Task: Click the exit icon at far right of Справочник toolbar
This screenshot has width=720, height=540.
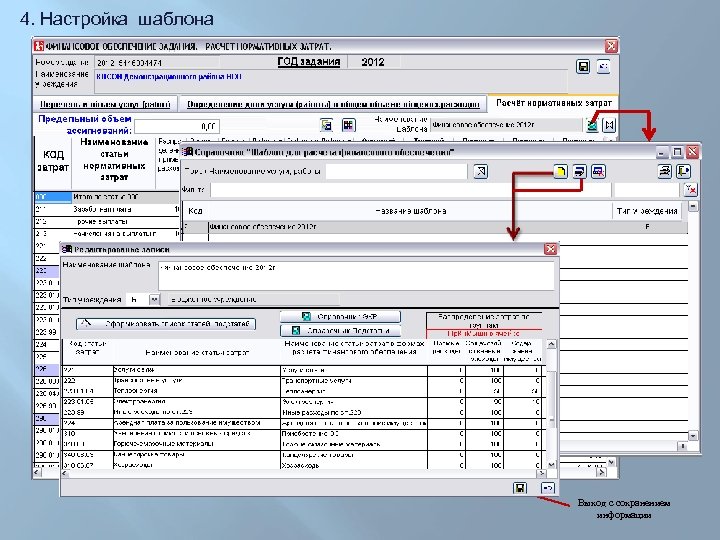Action: click(x=684, y=172)
